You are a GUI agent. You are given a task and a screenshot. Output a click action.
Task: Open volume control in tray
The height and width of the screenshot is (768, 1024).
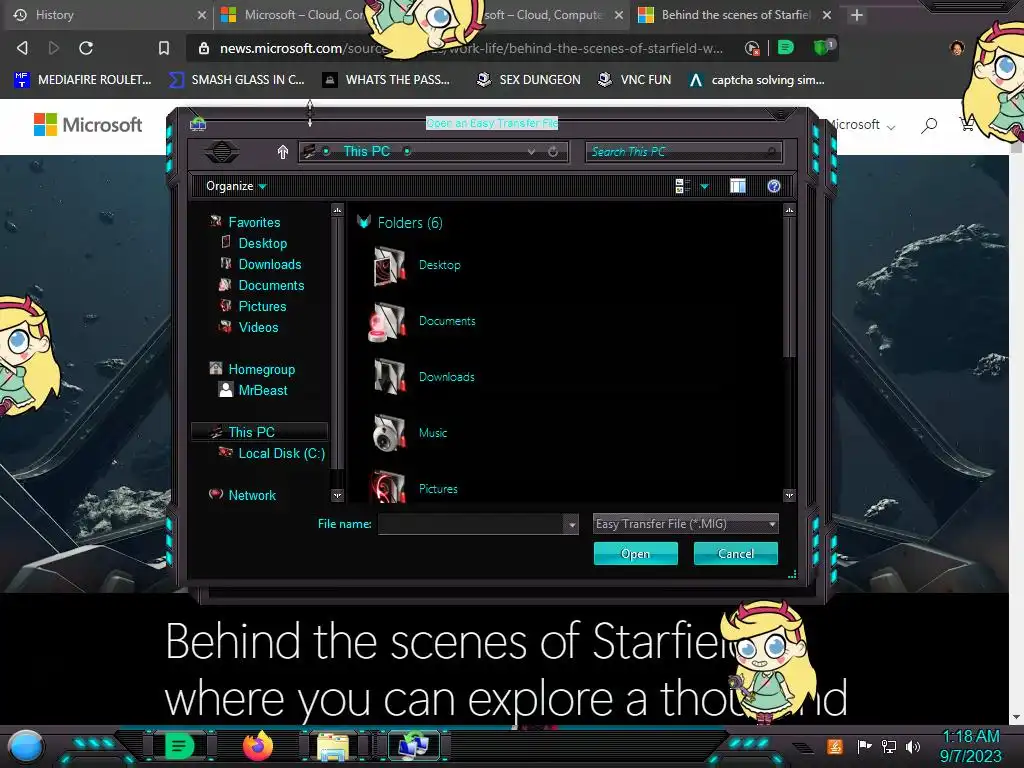coord(912,746)
